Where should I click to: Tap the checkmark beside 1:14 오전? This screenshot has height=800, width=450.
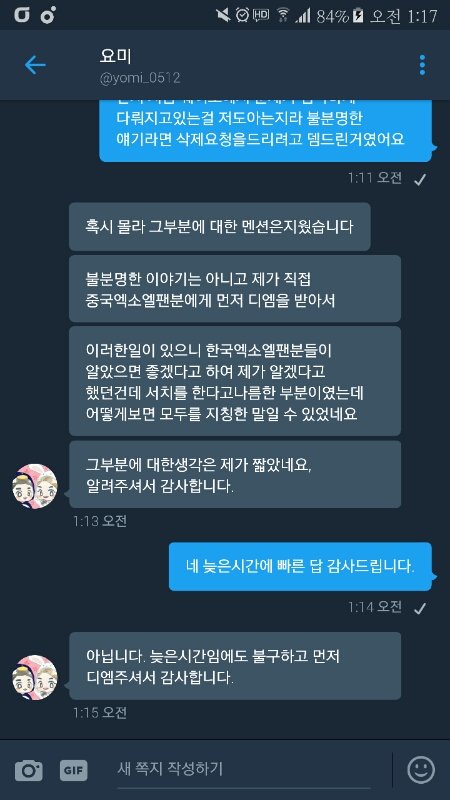(x=419, y=608)
